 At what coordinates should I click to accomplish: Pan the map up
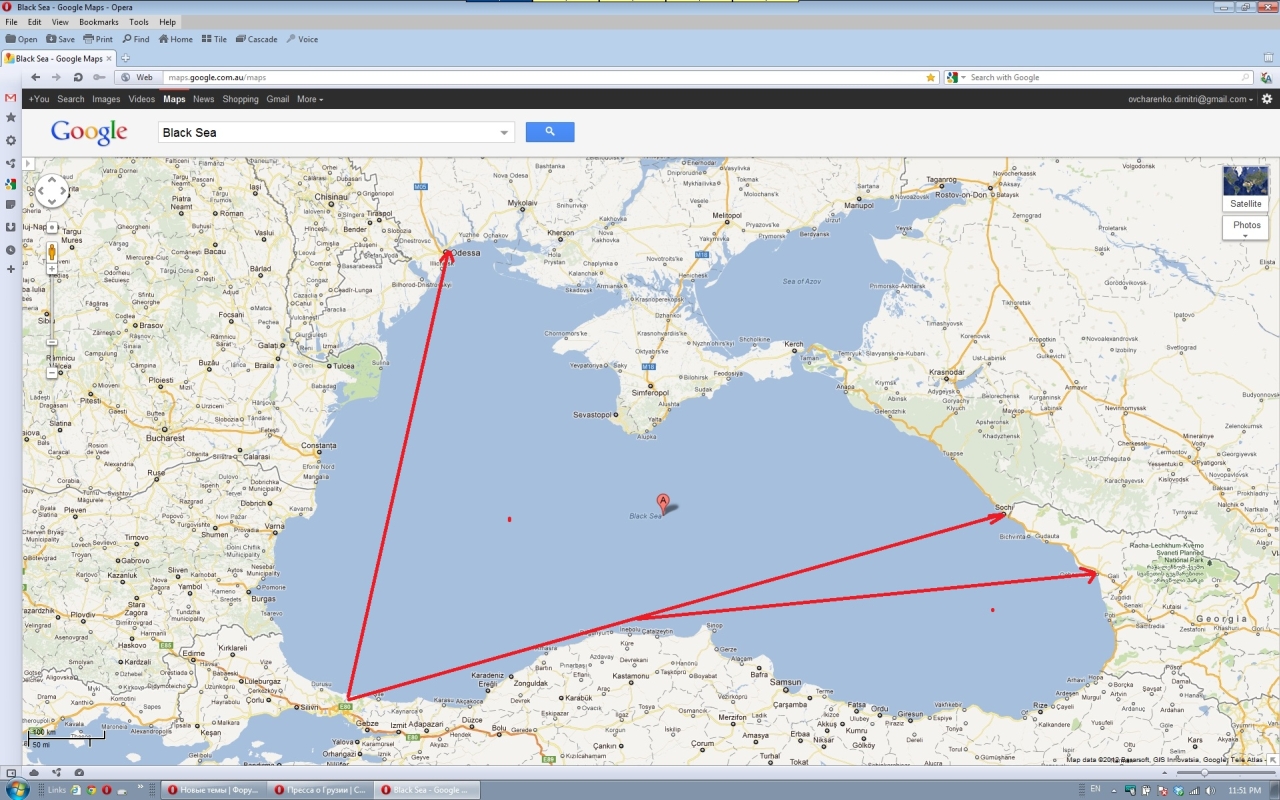[x=52, y=180]
